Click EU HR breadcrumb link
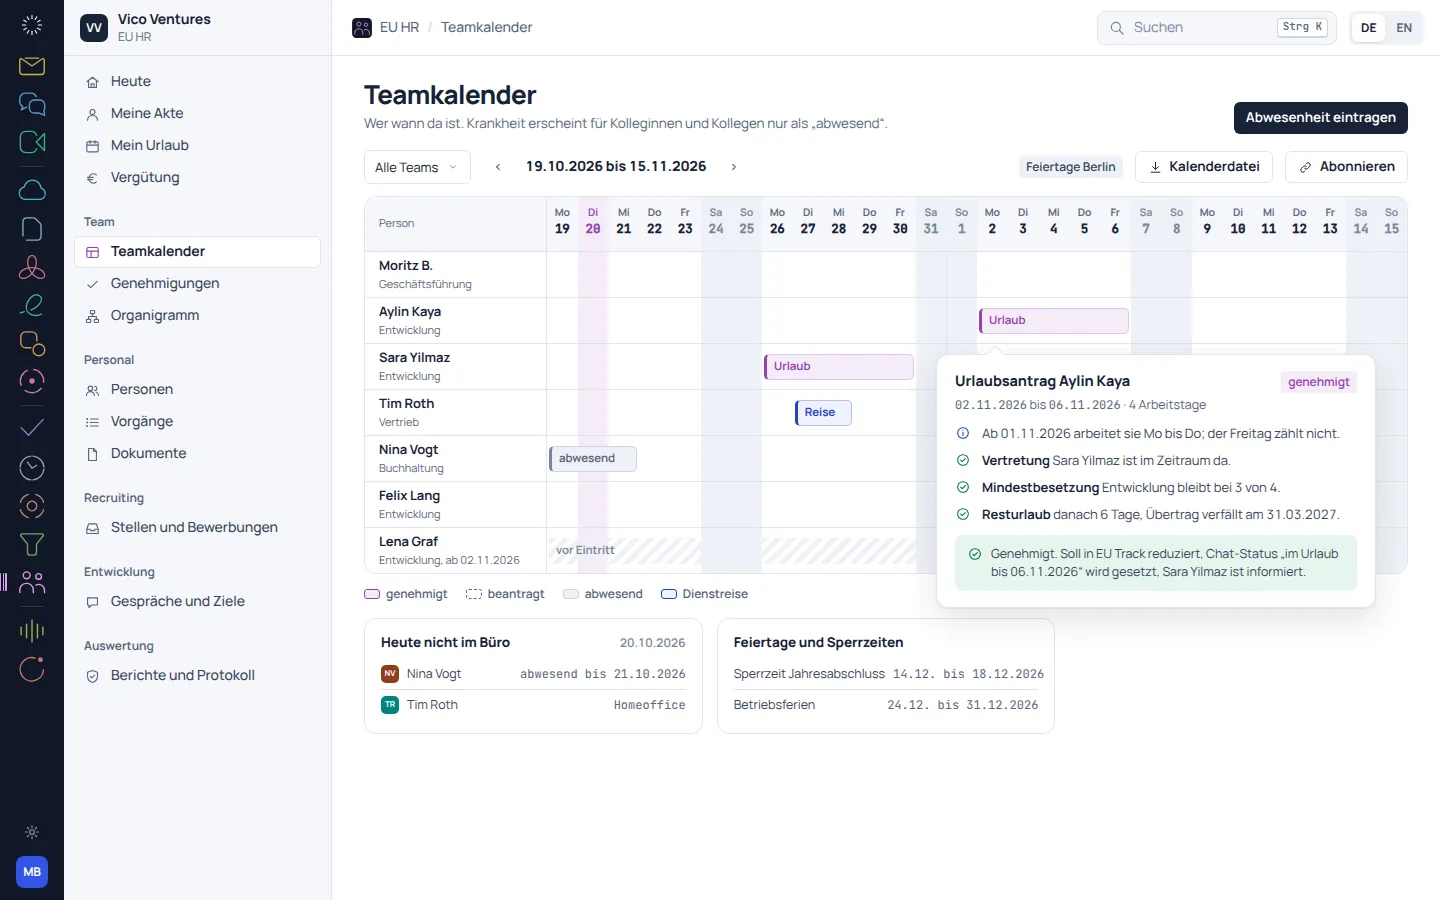Image resolution: width=1440 pixels, height=900 pixels. (399, 28)
